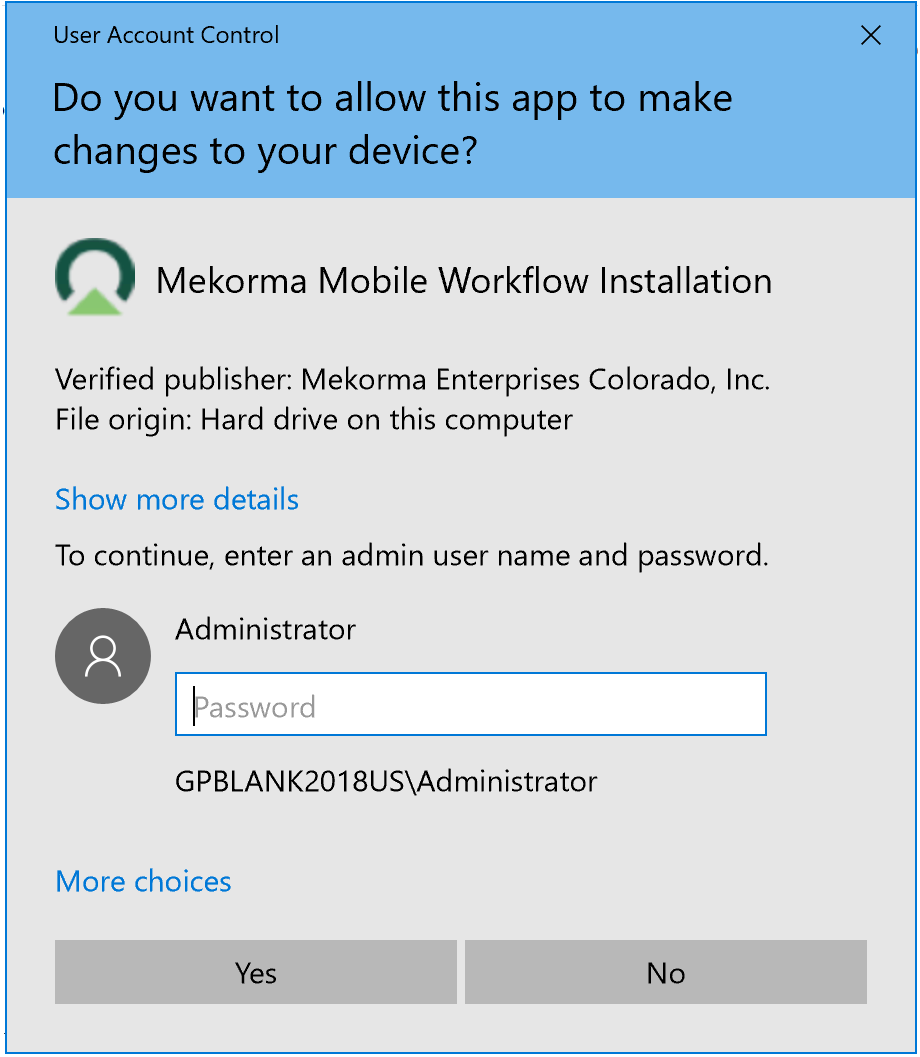Click "changes to your device?" heading line

pyautogui.click(x=265, y=150)
